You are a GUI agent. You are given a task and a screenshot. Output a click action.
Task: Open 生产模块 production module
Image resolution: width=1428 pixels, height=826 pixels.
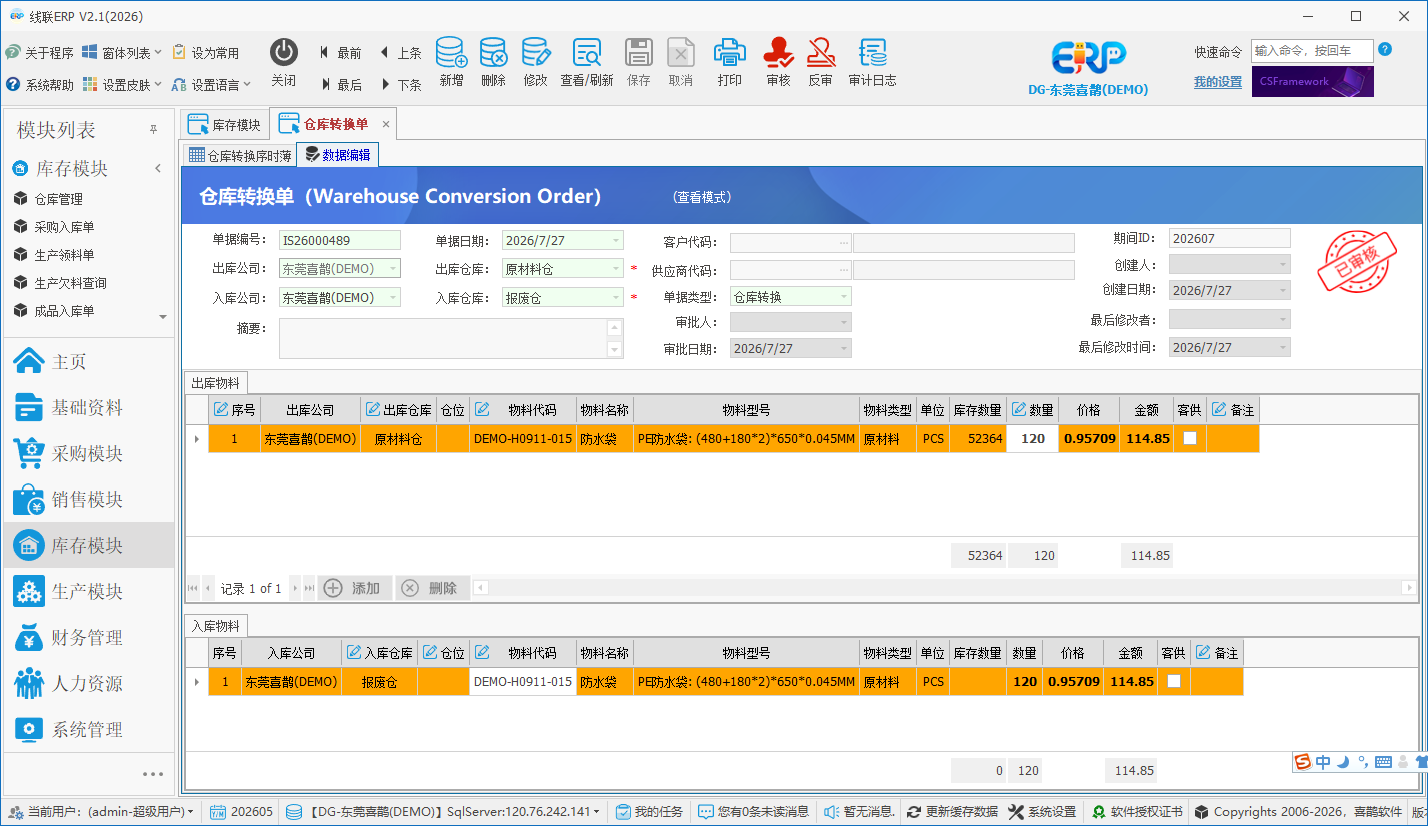click(x=88, y=592)
